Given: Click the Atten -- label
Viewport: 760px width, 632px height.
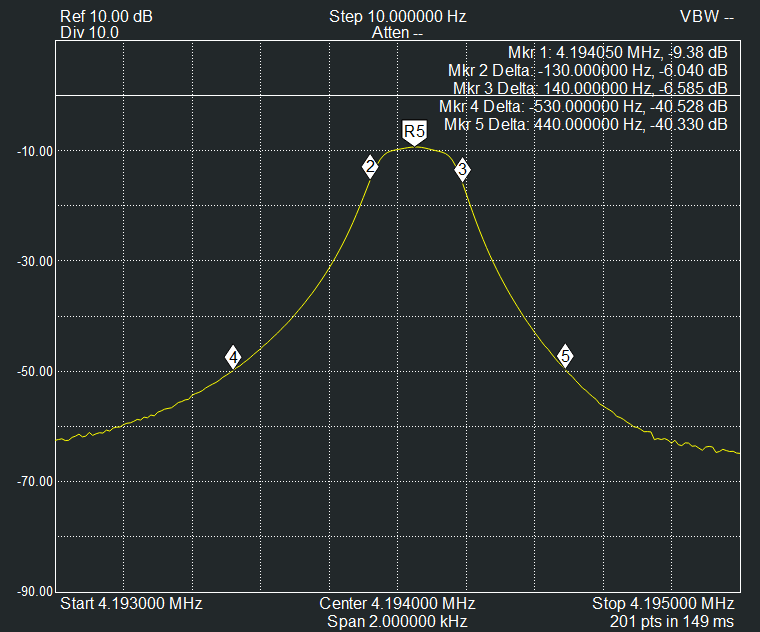Looking at the screenshot, I should pyautogui.click(x=397, y=32).
